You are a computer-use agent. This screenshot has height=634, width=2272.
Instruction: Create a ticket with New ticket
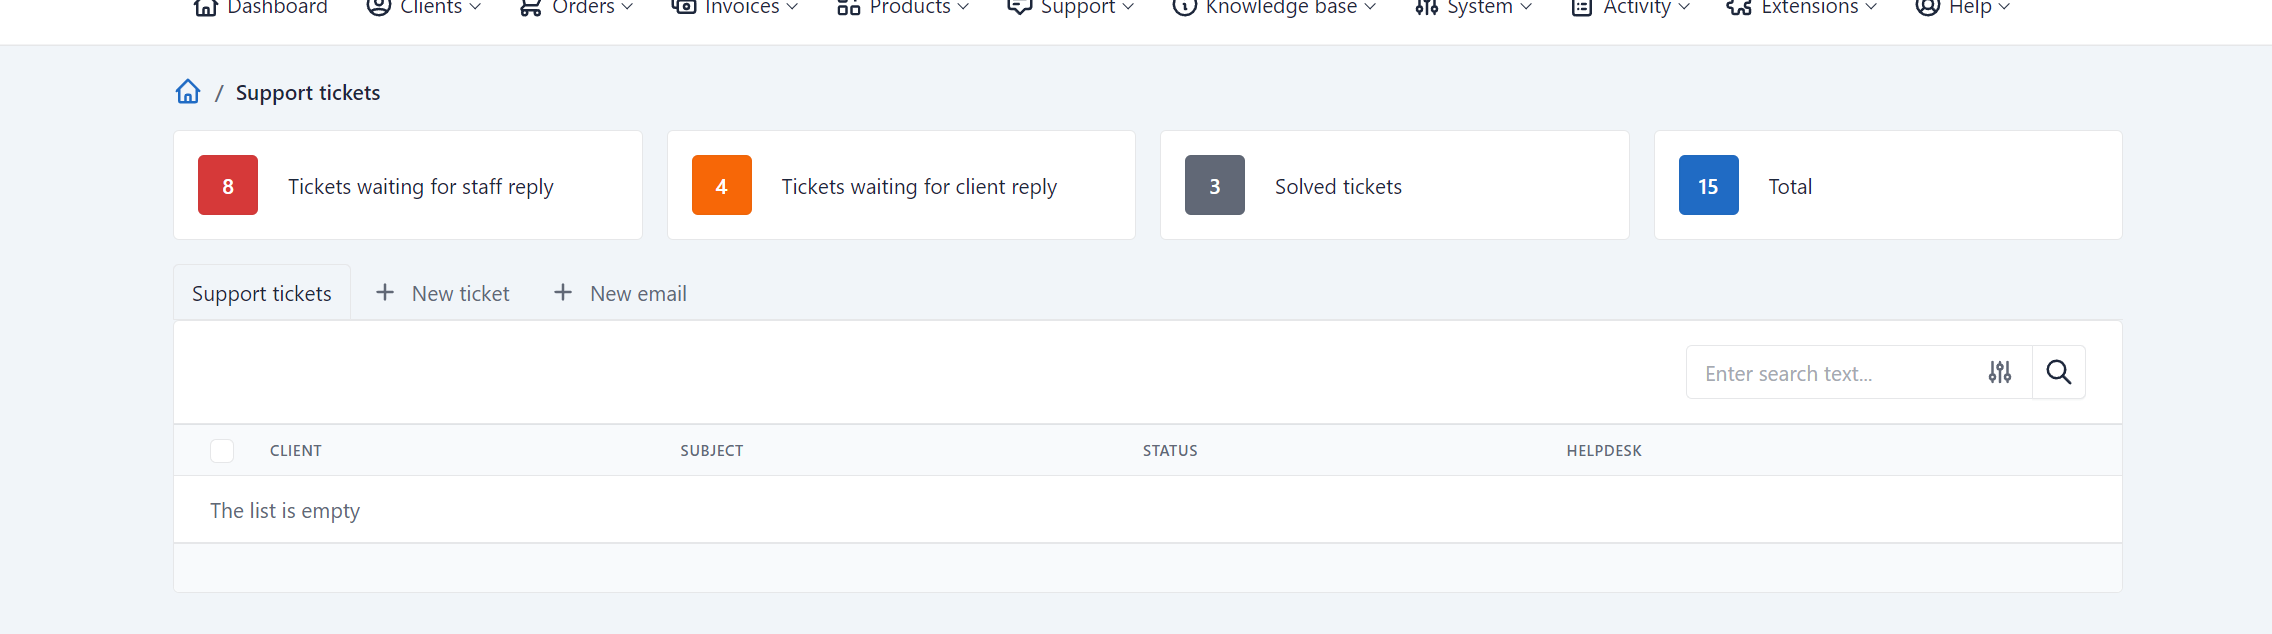[443, 292]
